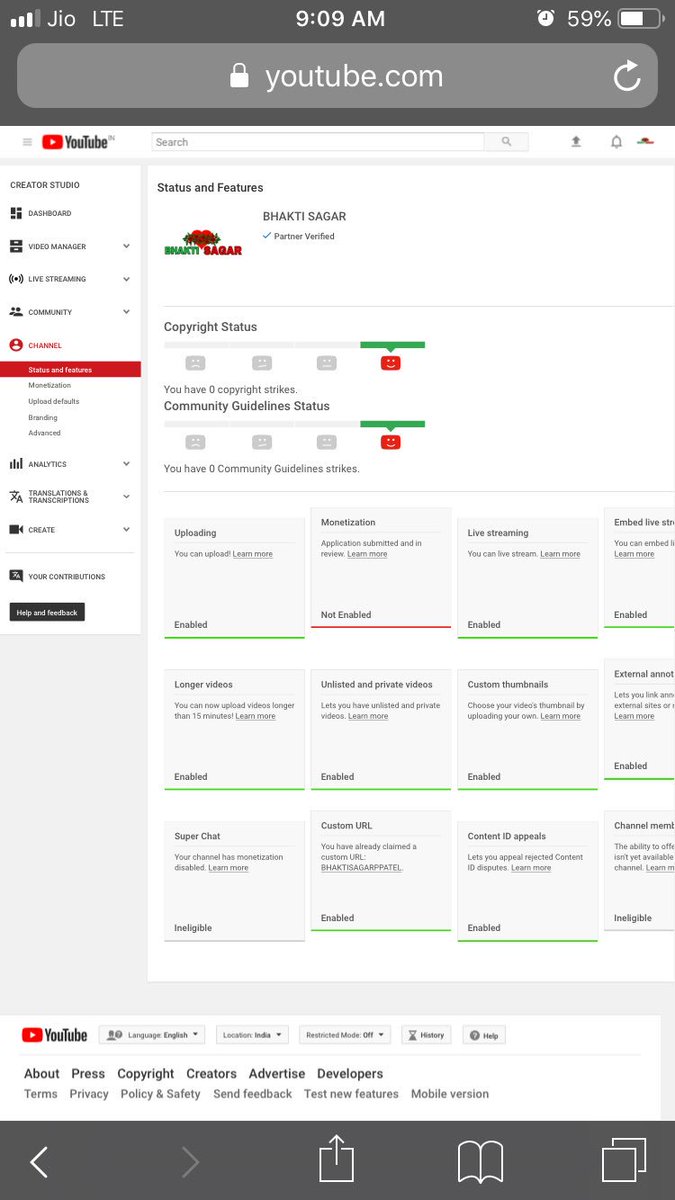Open the hamburger guide menu
The image size is (675, 1200).
pyautogui.click(x=27, y=142)
